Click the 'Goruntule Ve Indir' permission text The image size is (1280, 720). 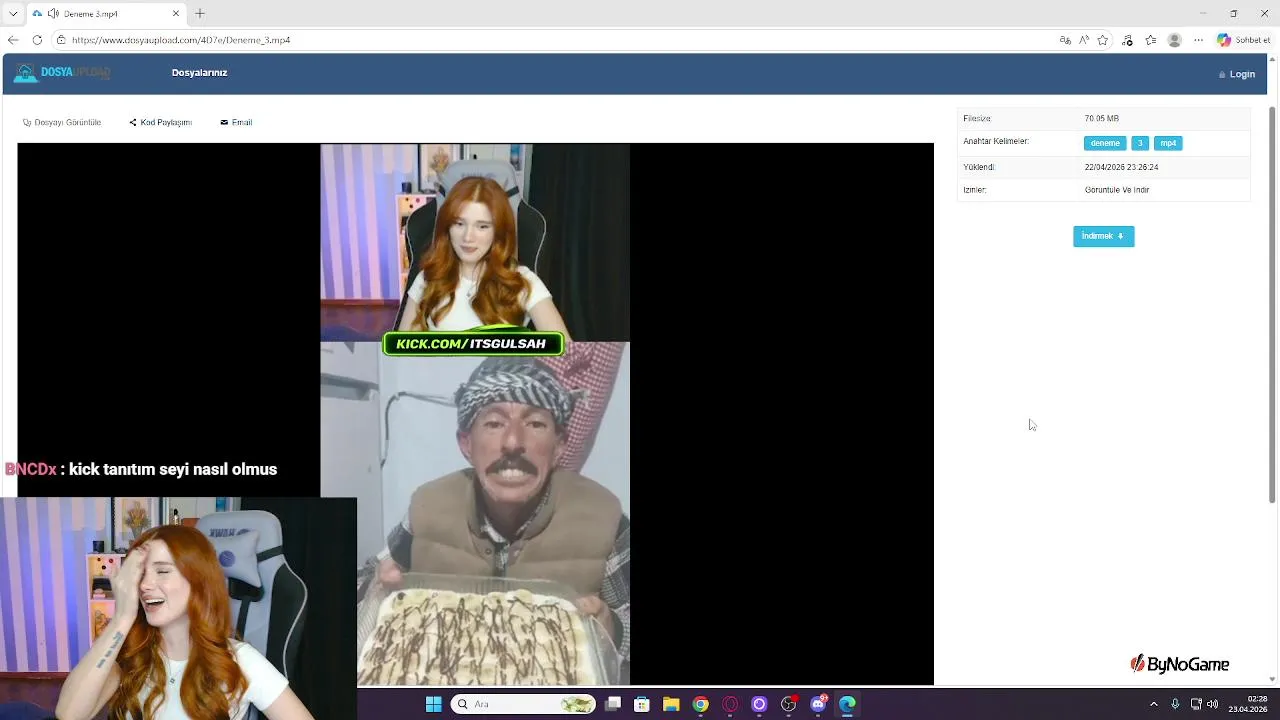1116,189
